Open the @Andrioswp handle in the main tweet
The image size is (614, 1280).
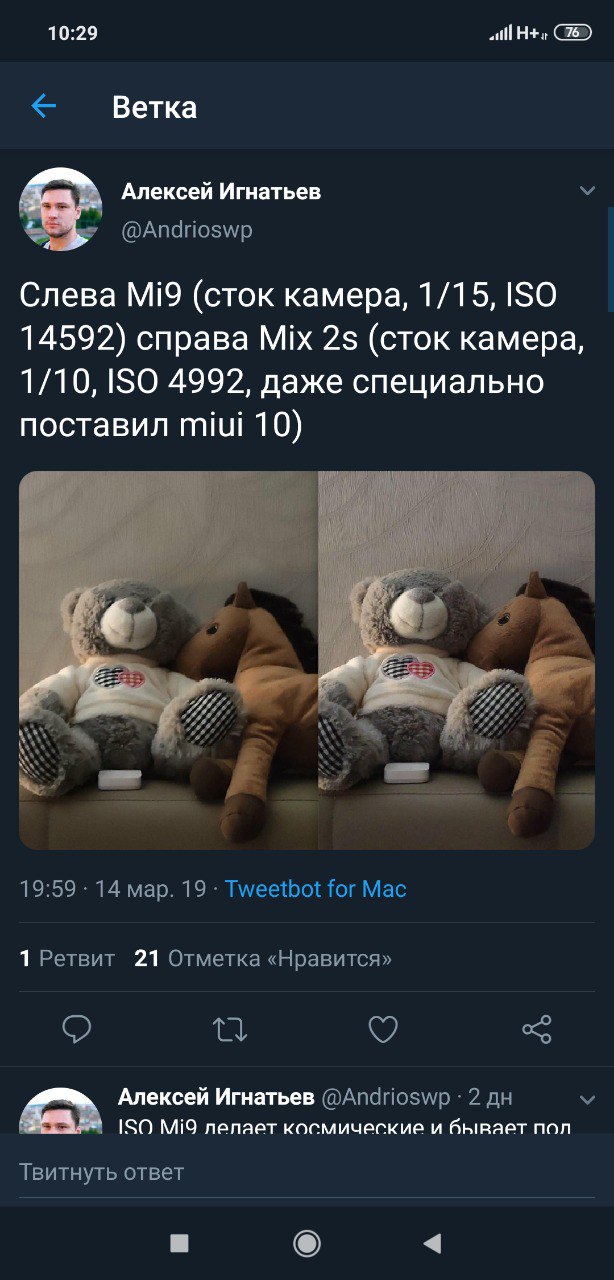pos(187,230)
